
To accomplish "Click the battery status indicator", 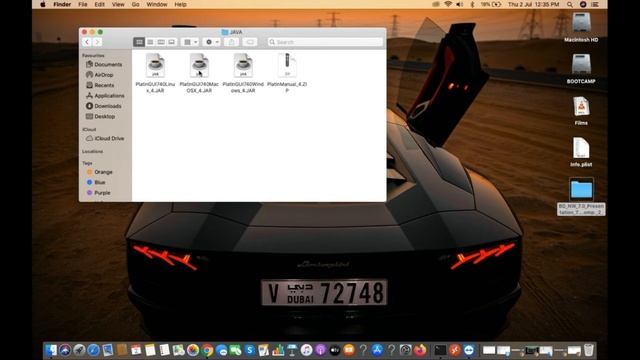I will [491, 4].
